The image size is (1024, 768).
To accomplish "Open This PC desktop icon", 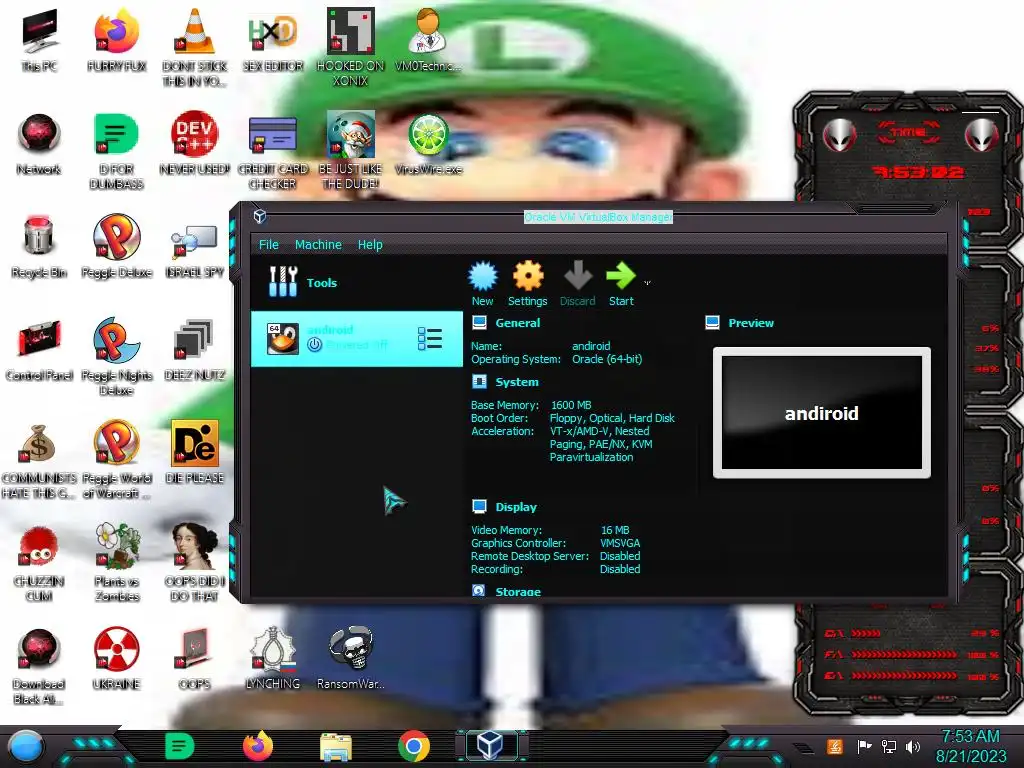I will coord(39,40).
